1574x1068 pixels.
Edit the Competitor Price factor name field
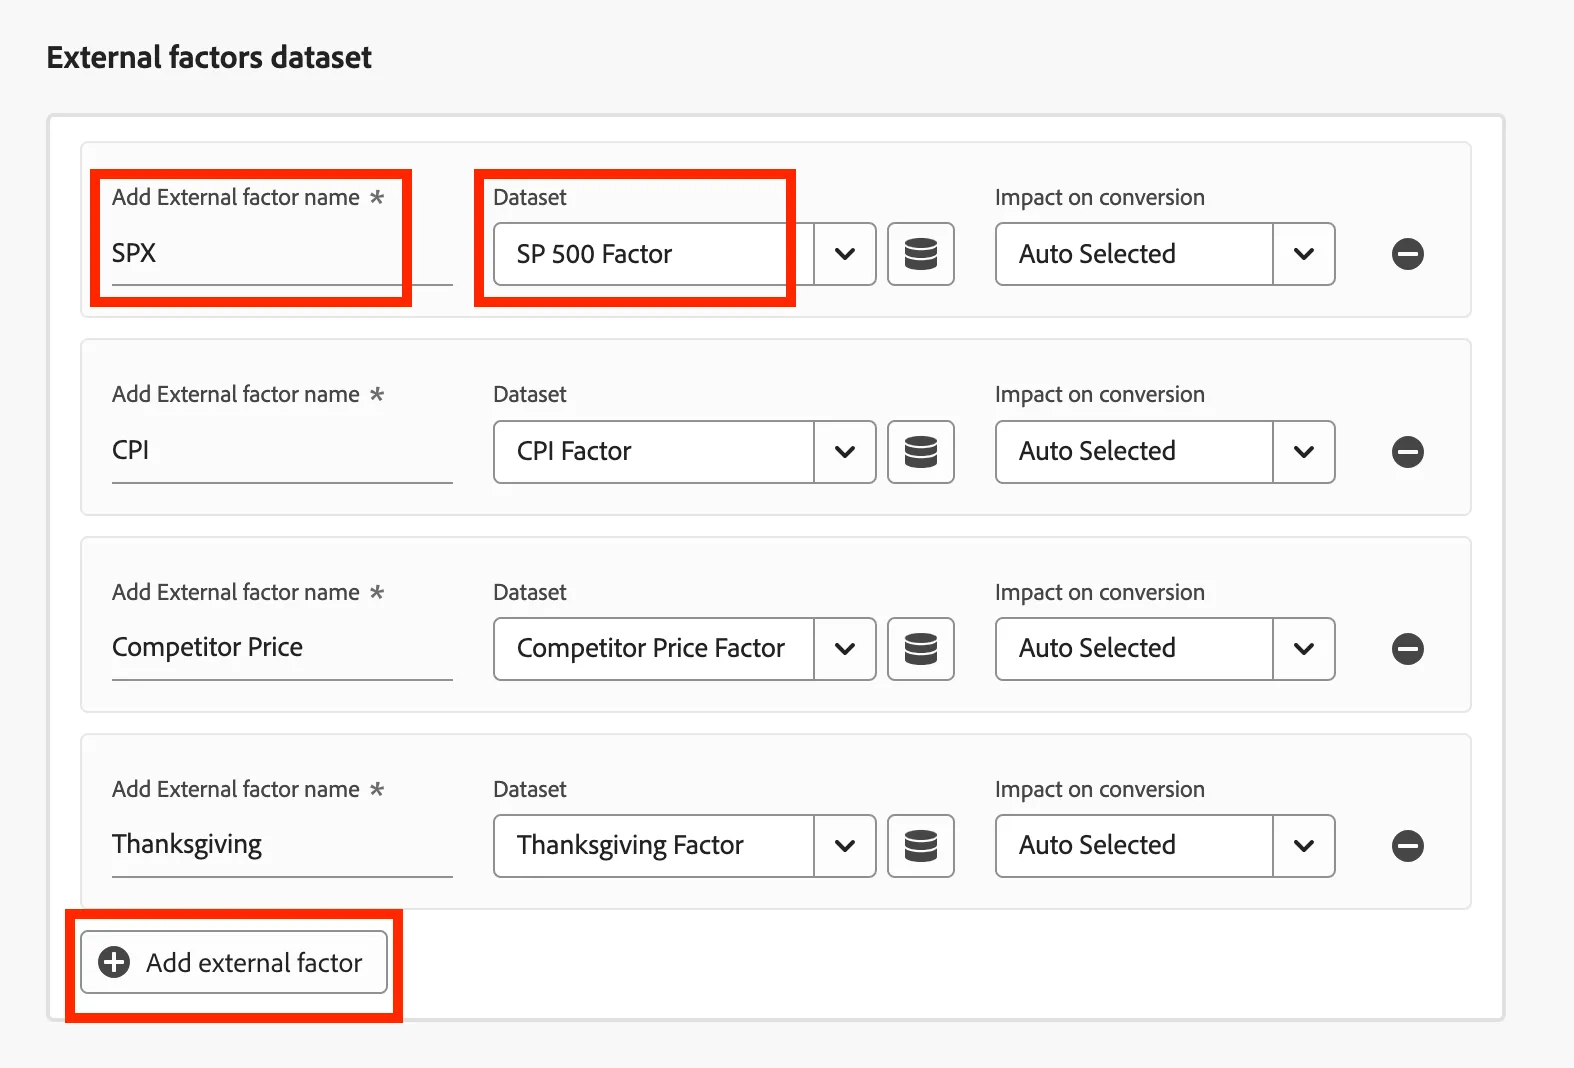coord(282,648)
